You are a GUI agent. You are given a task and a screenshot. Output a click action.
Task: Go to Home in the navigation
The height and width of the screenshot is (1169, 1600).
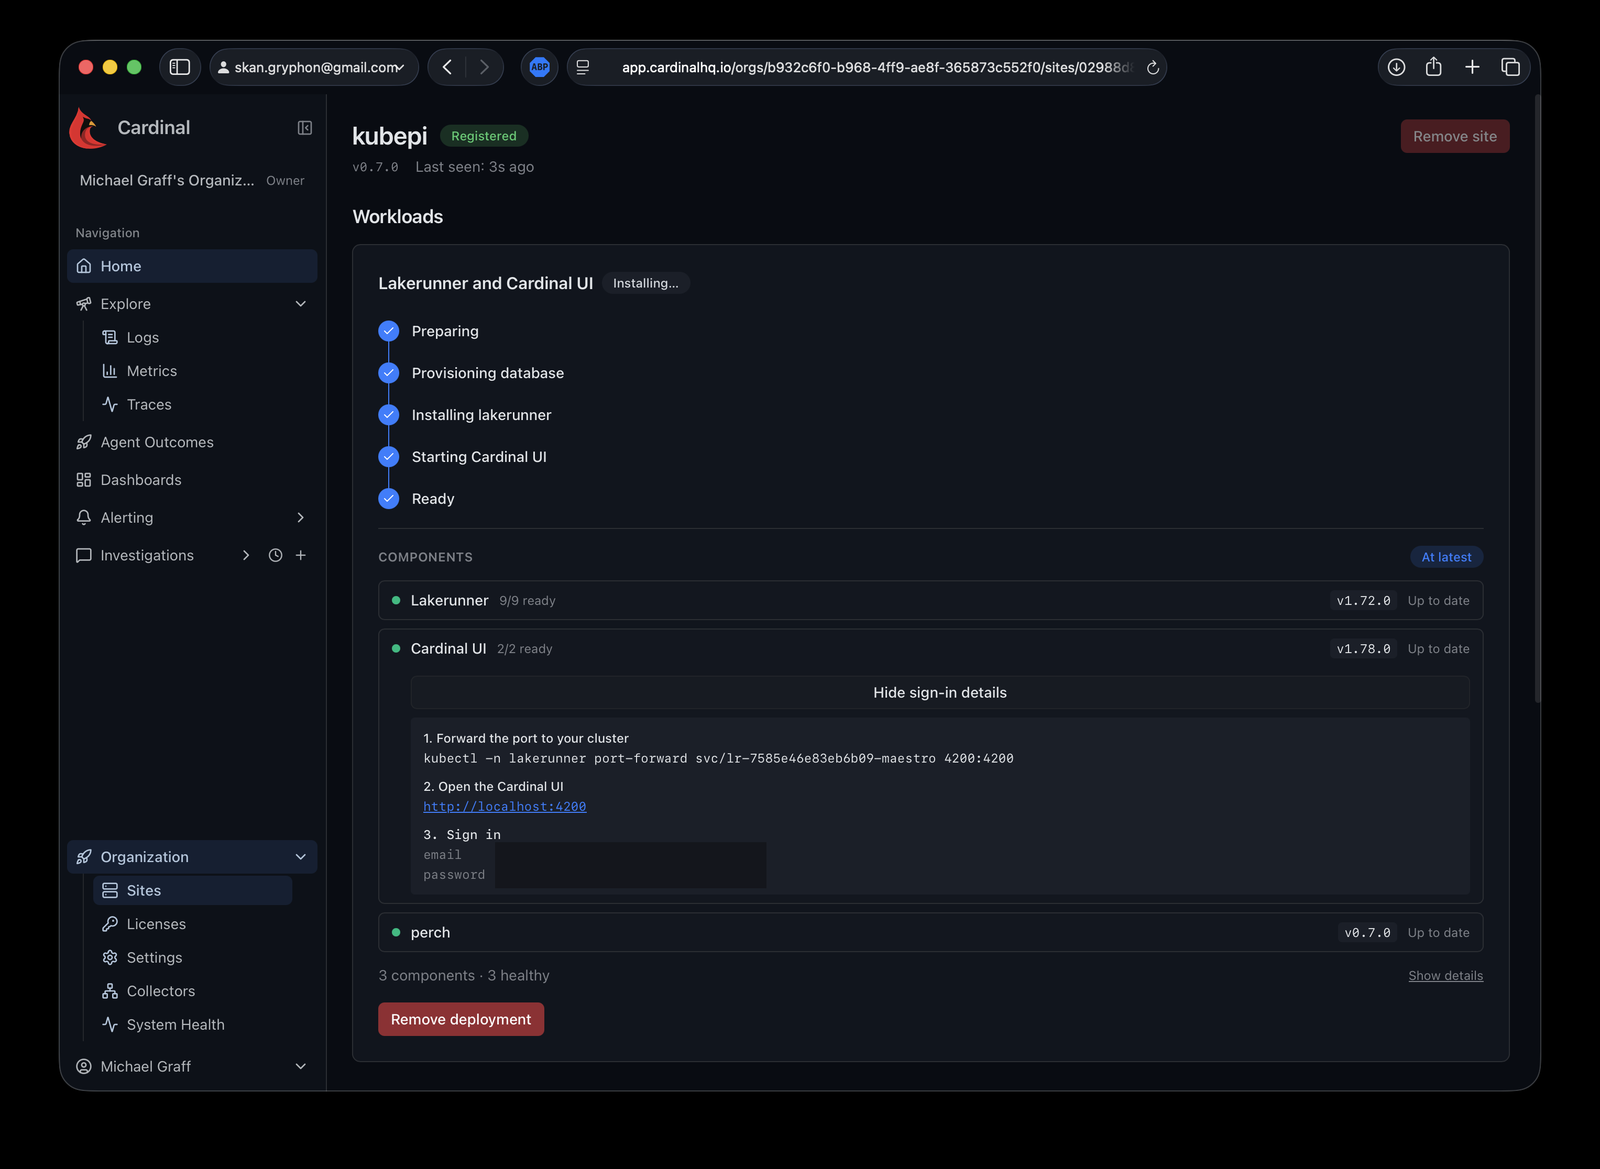(192, 266)
